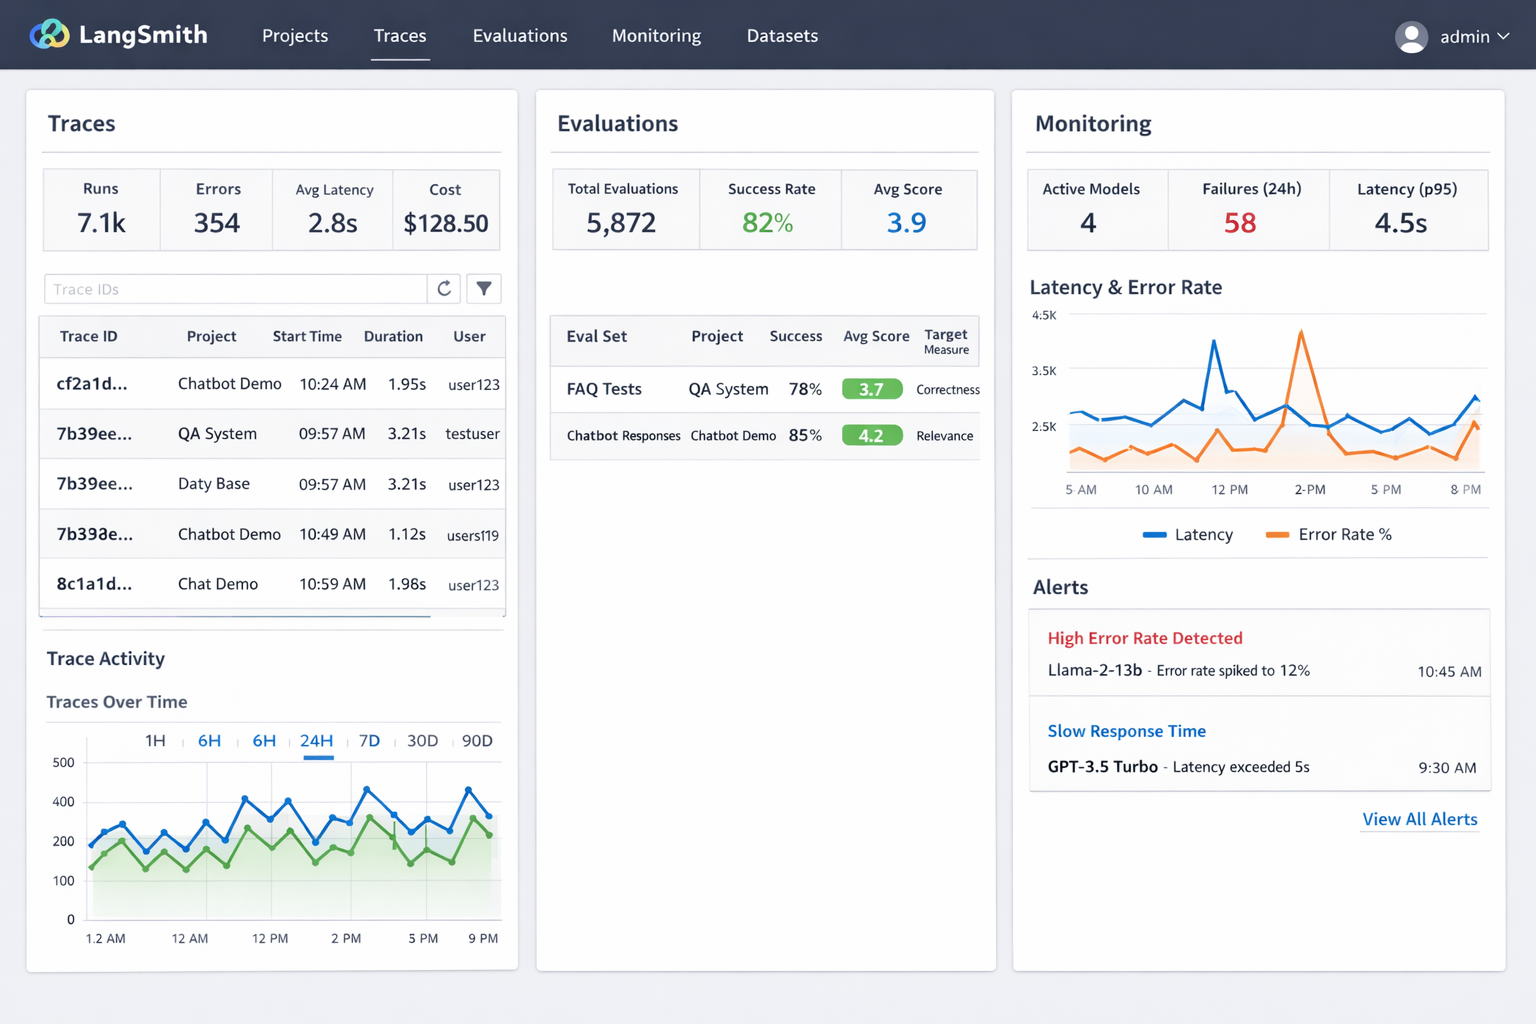Viewport: 1536px width, 1024px height.
Task: Select the 24H time range
Action: pos(316,741)
